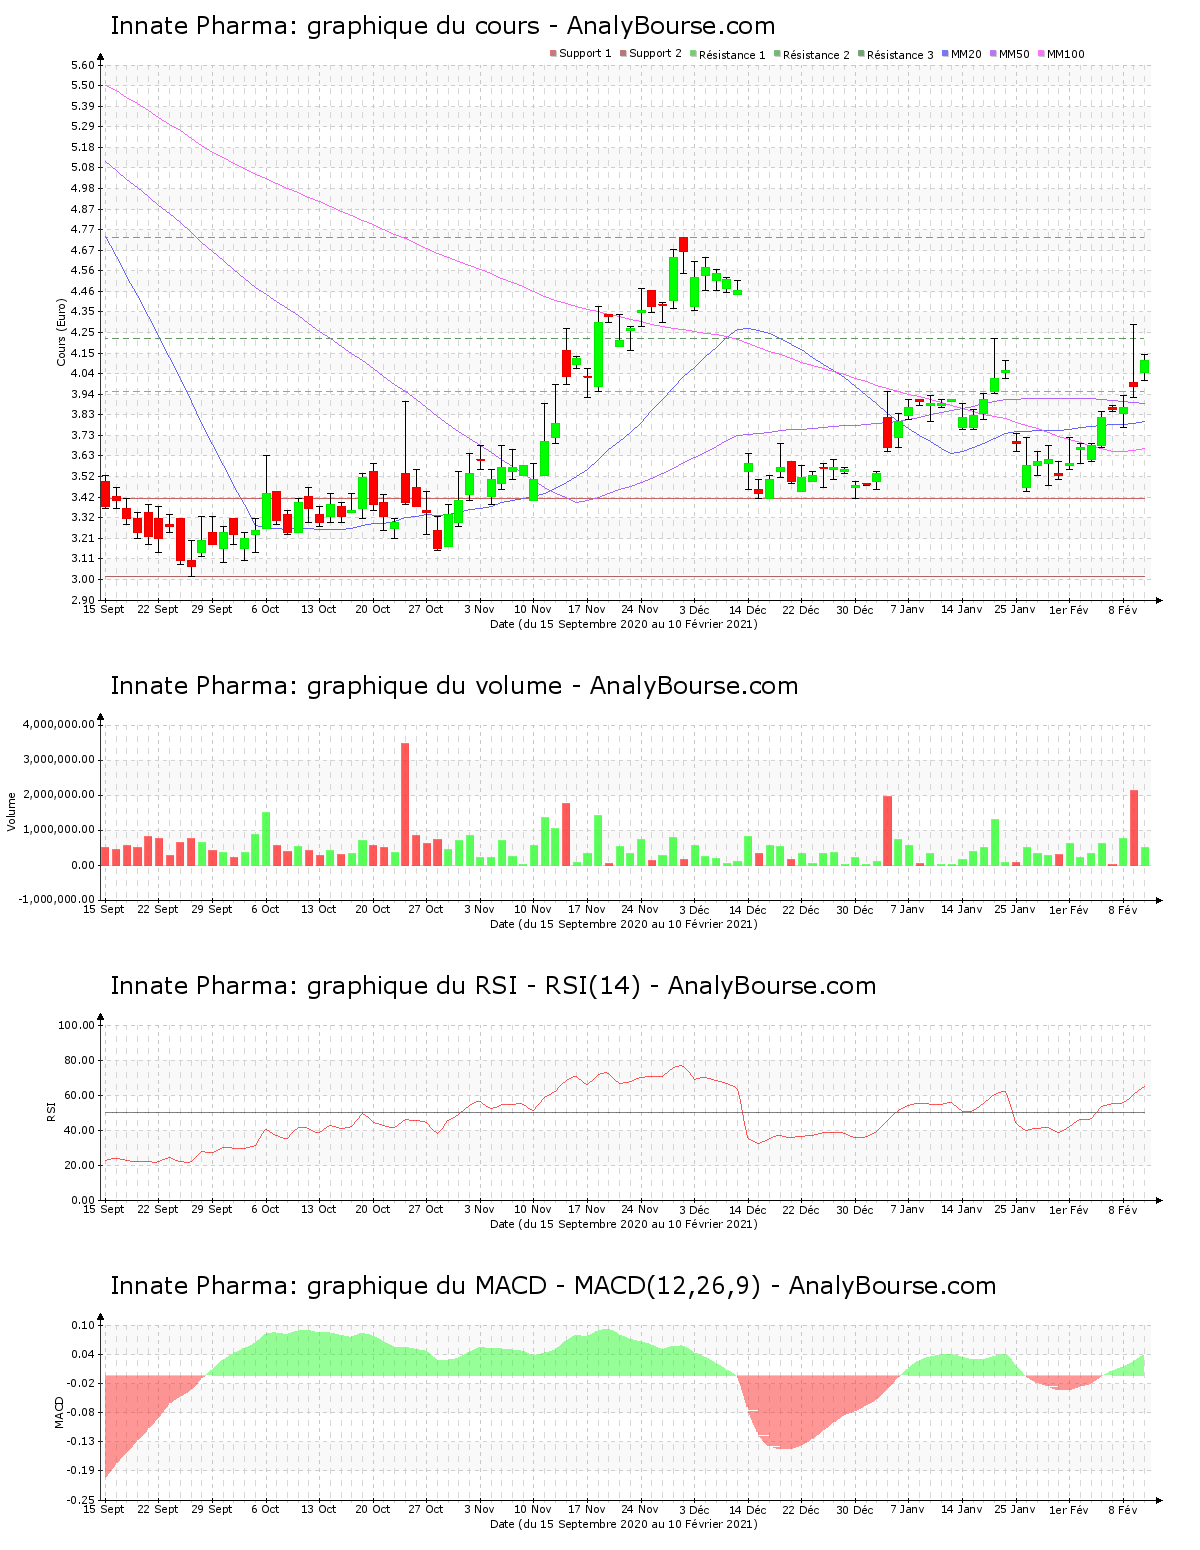The image size is (1200, 1550).
Task: Click '10 Nov' on the RSI chart axis
Action: point(533,1209)
